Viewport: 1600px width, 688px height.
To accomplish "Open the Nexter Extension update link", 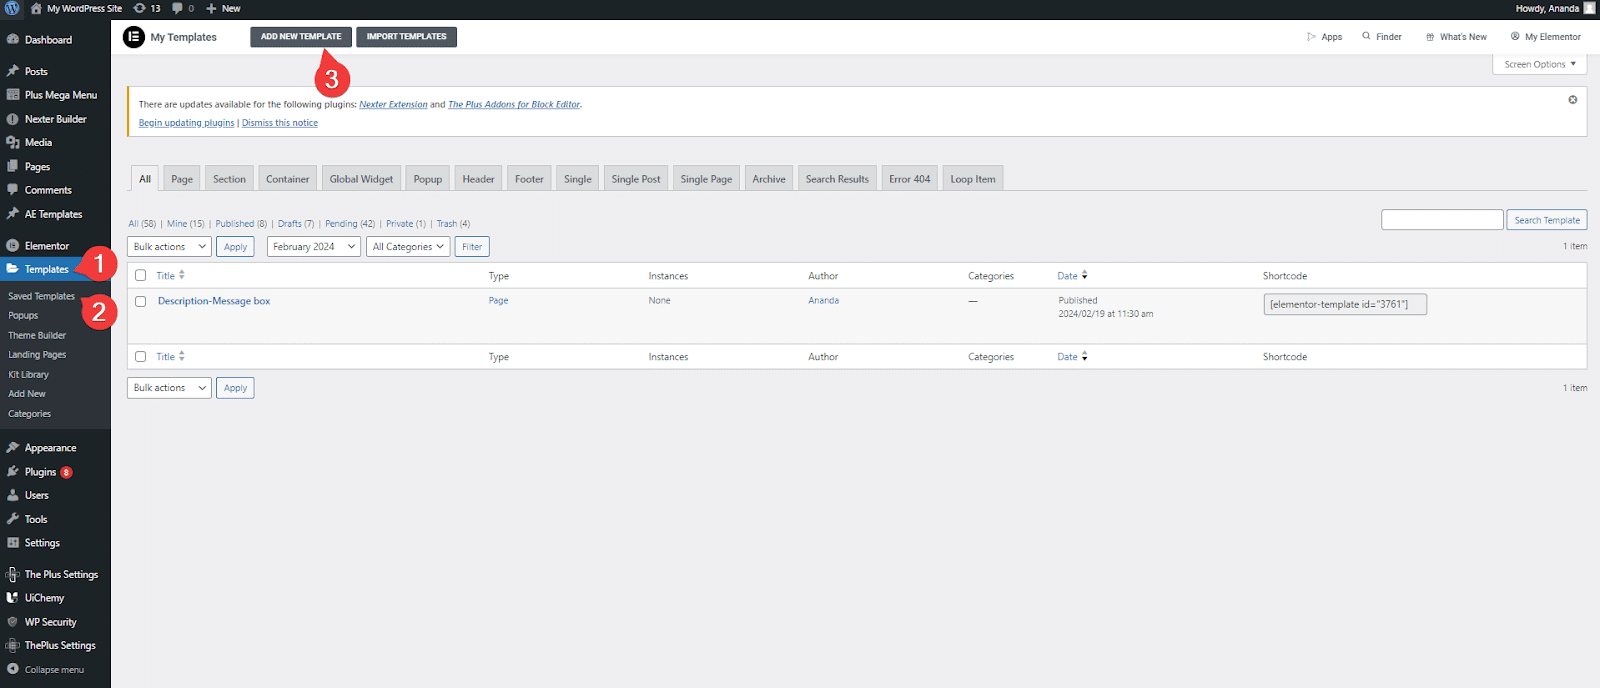I will (393, 105).
